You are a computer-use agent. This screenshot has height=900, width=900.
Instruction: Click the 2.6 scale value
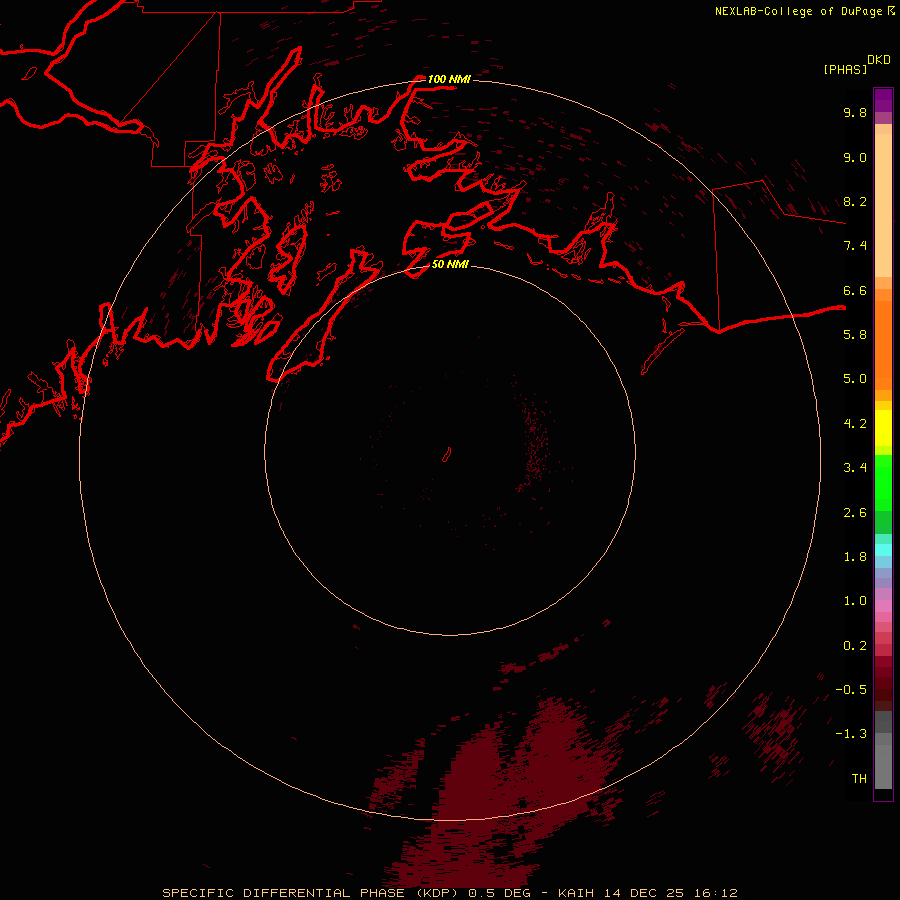point(855,513)
